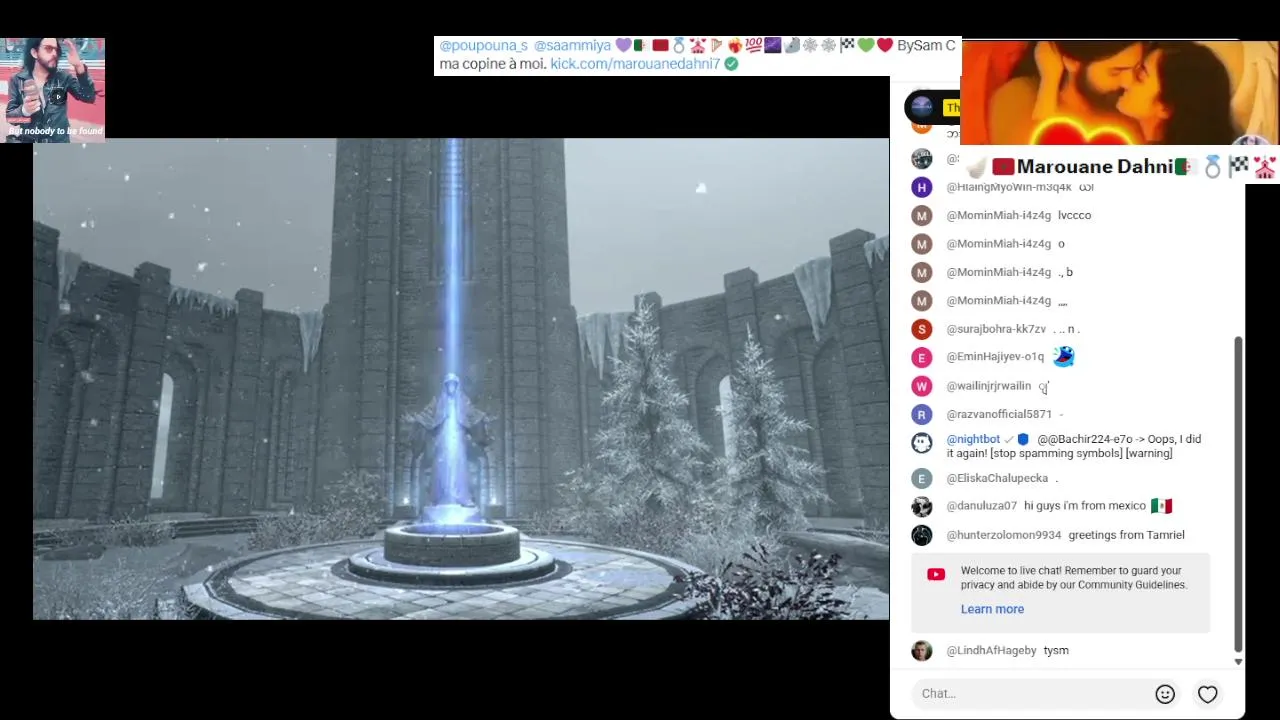
Task: Click the 'tysm' message text
Action: (x=1056, y=650)
